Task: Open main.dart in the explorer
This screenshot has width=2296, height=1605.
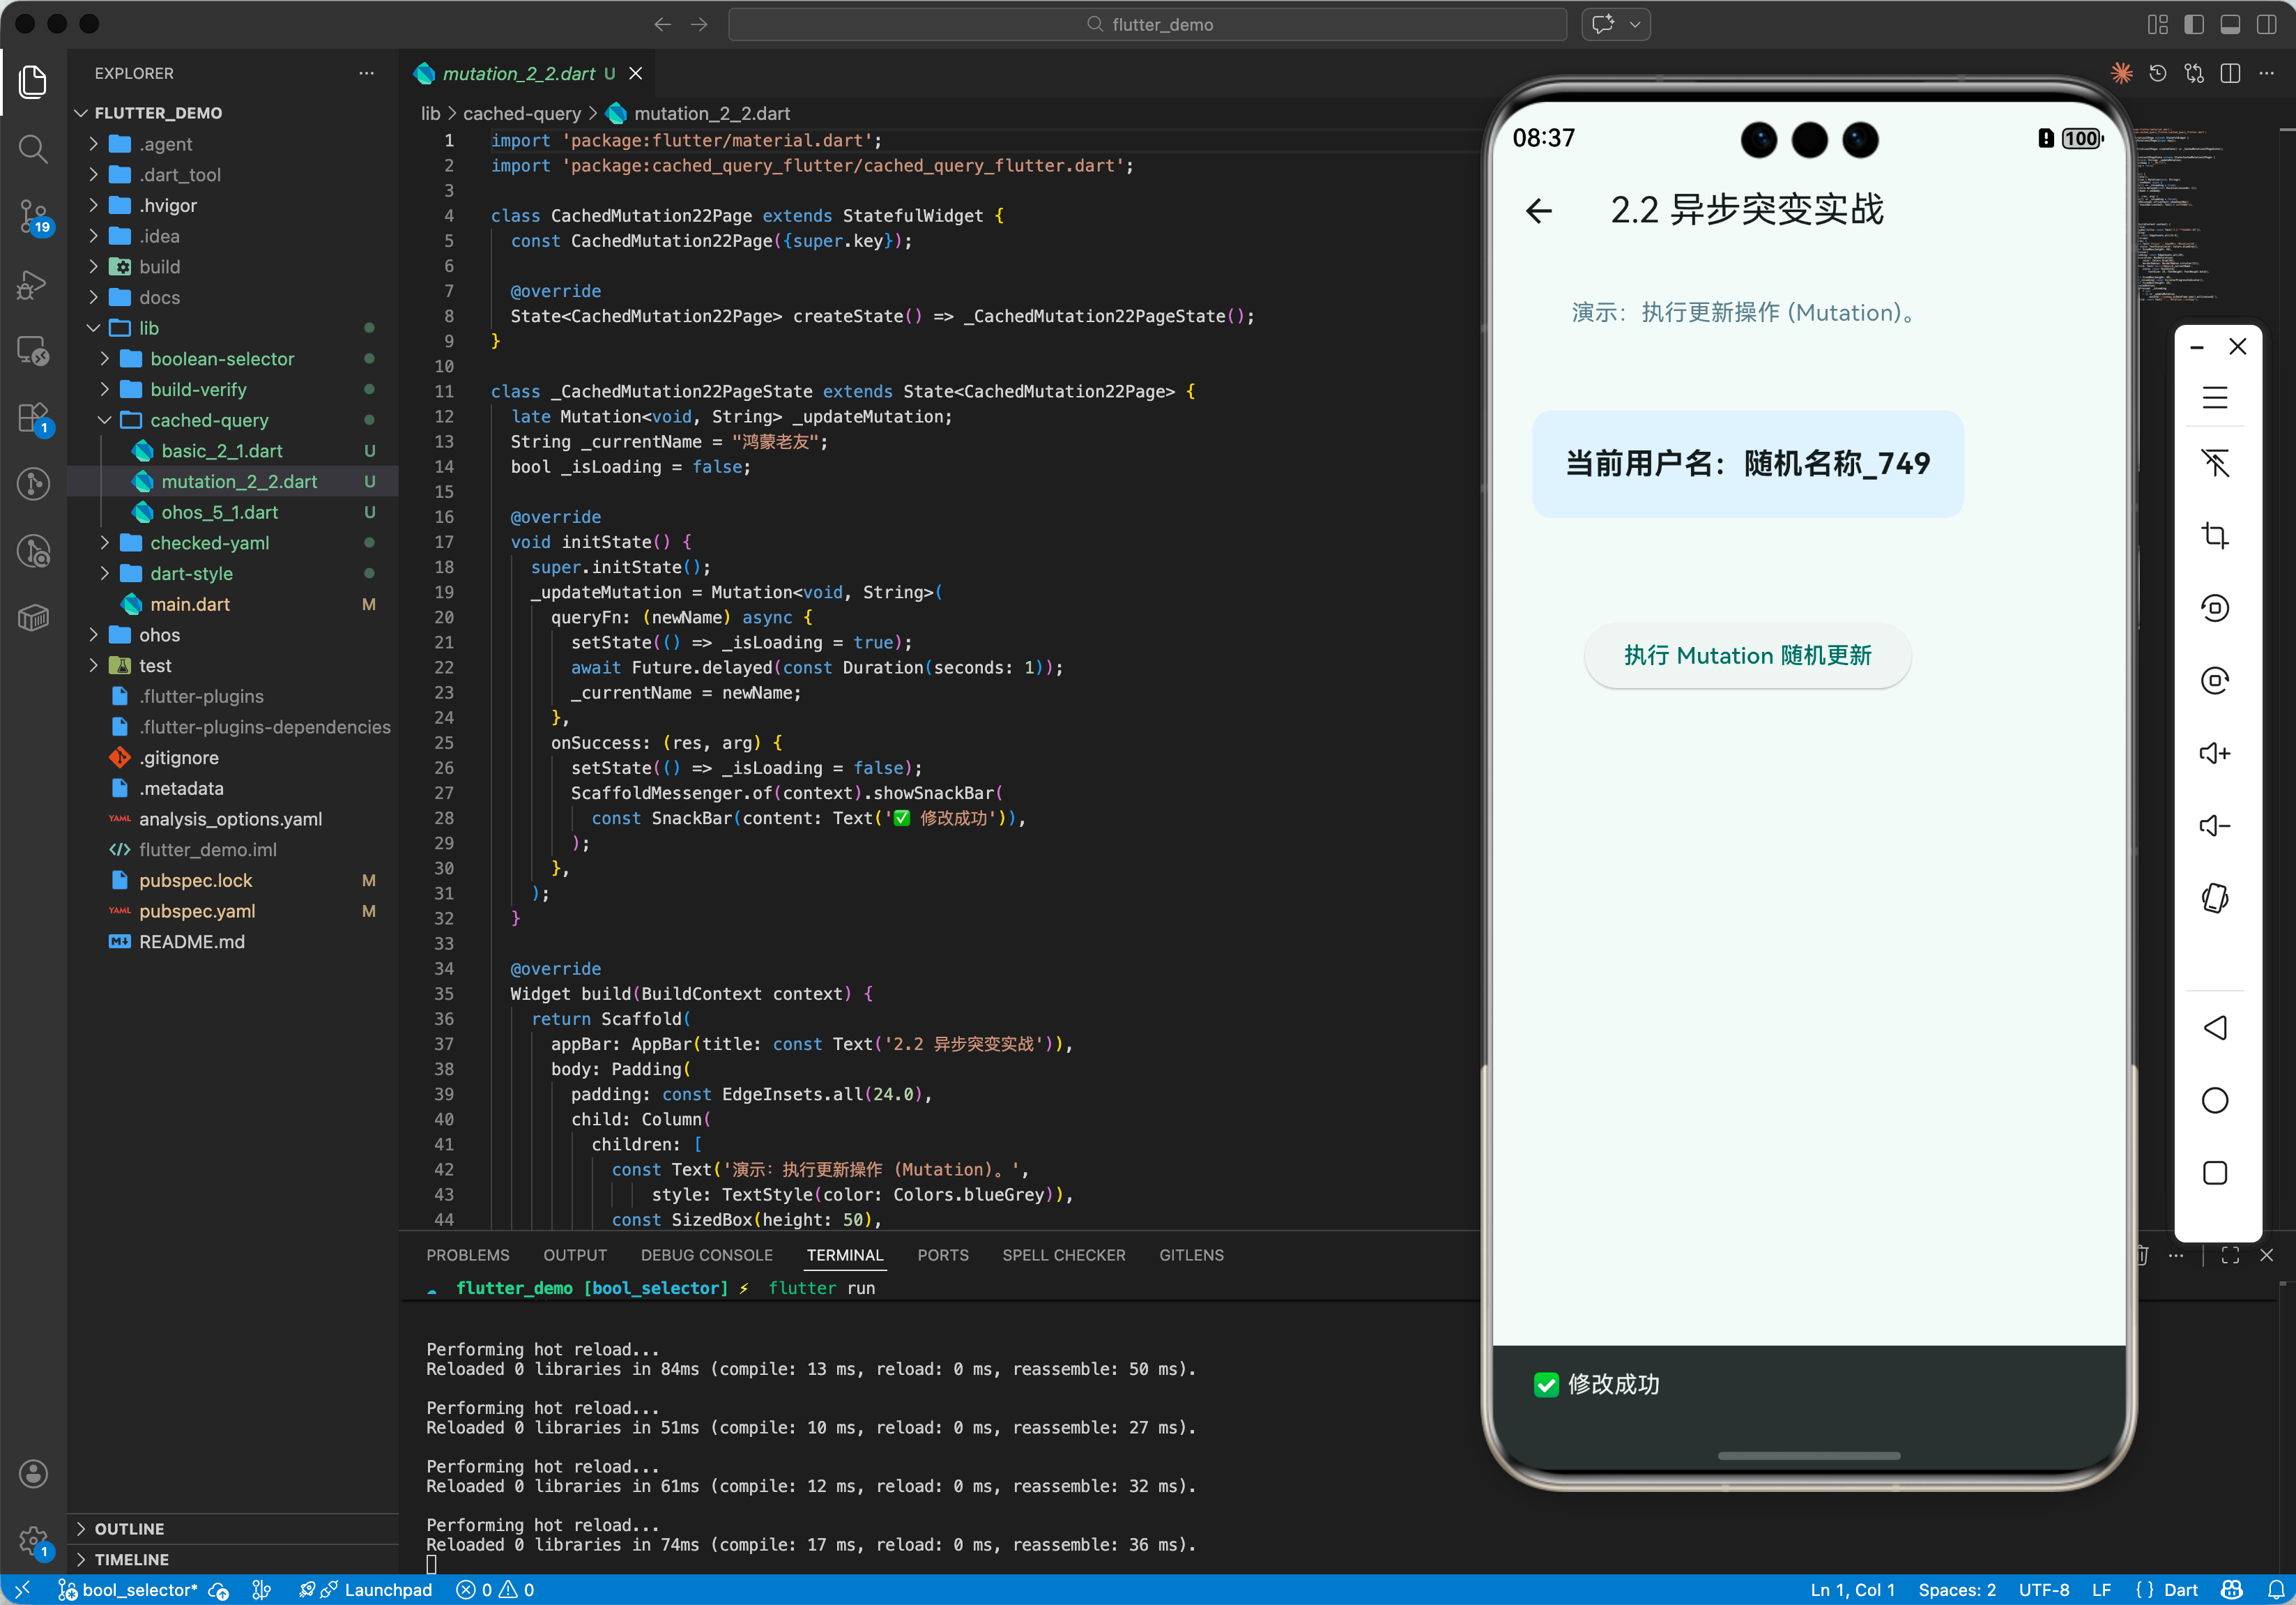Action: click(x=189, y=604)
